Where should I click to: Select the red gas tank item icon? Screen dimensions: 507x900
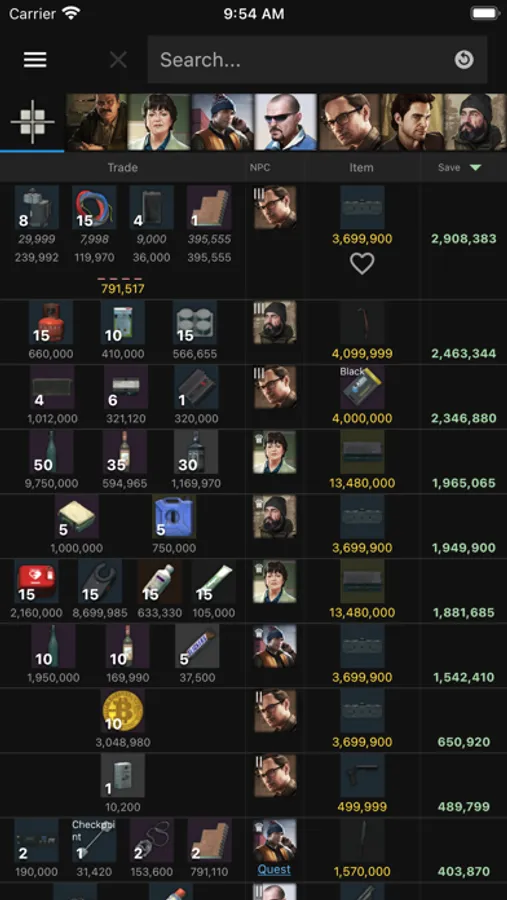[51, 322]
